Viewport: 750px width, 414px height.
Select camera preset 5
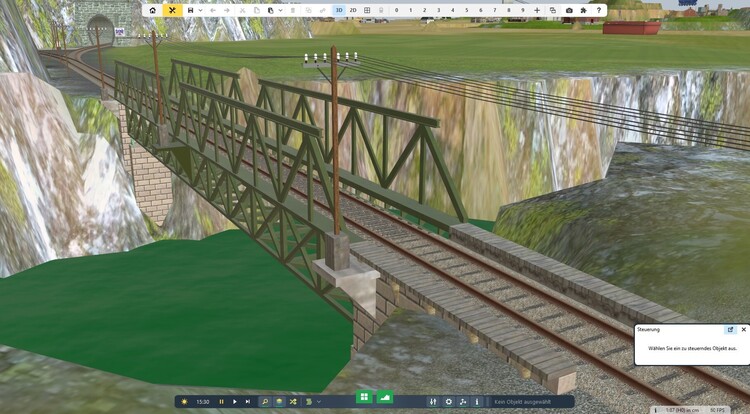pos(467,10)
